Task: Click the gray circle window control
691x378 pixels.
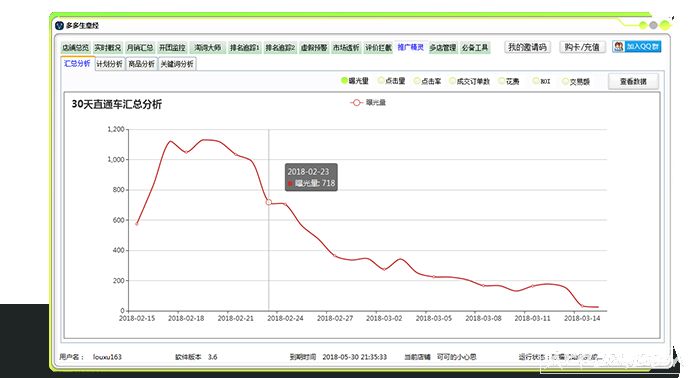Action: (653, 25)
